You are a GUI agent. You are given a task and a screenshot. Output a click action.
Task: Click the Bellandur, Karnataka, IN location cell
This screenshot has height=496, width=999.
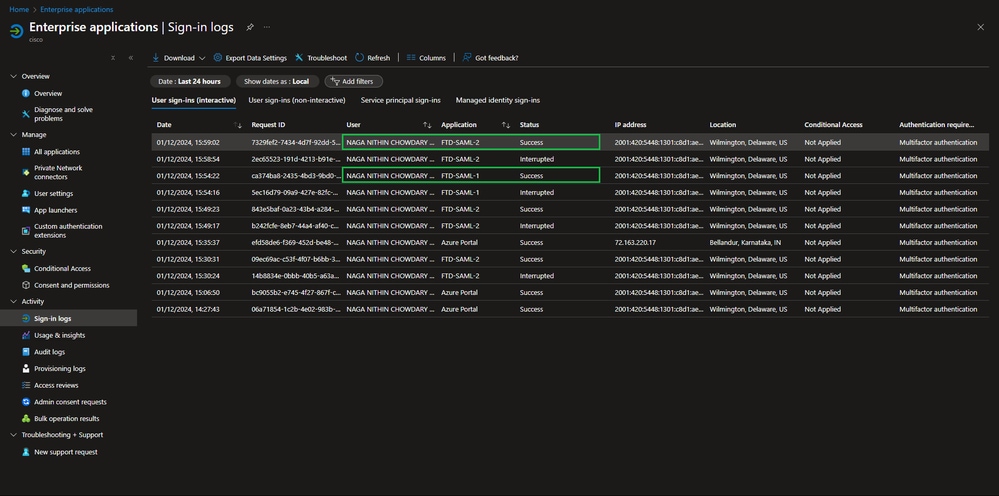click(745, 243)
